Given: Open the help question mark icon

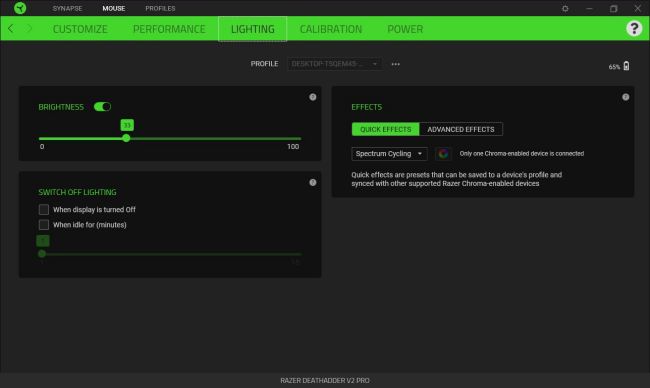Looking at the screenshot, I should tap(634, 28).
